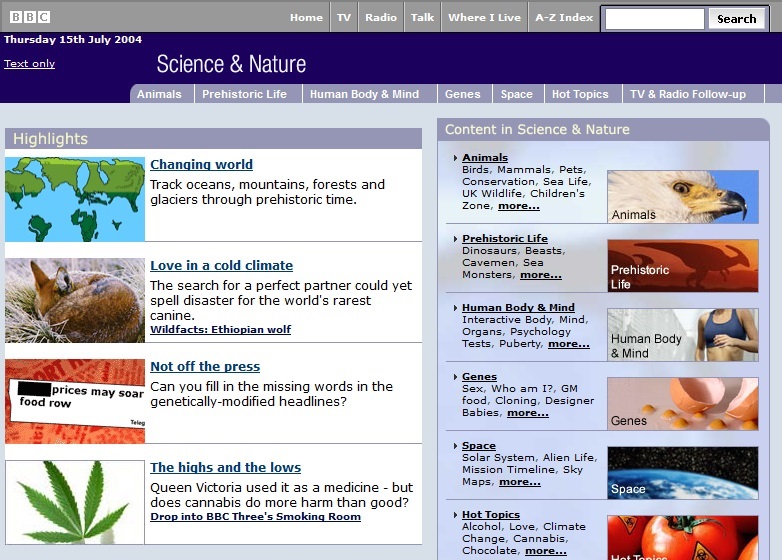Open the Changing world headline
The height and width of the screenshot is (560, 782).
click(x=201, y=164)
